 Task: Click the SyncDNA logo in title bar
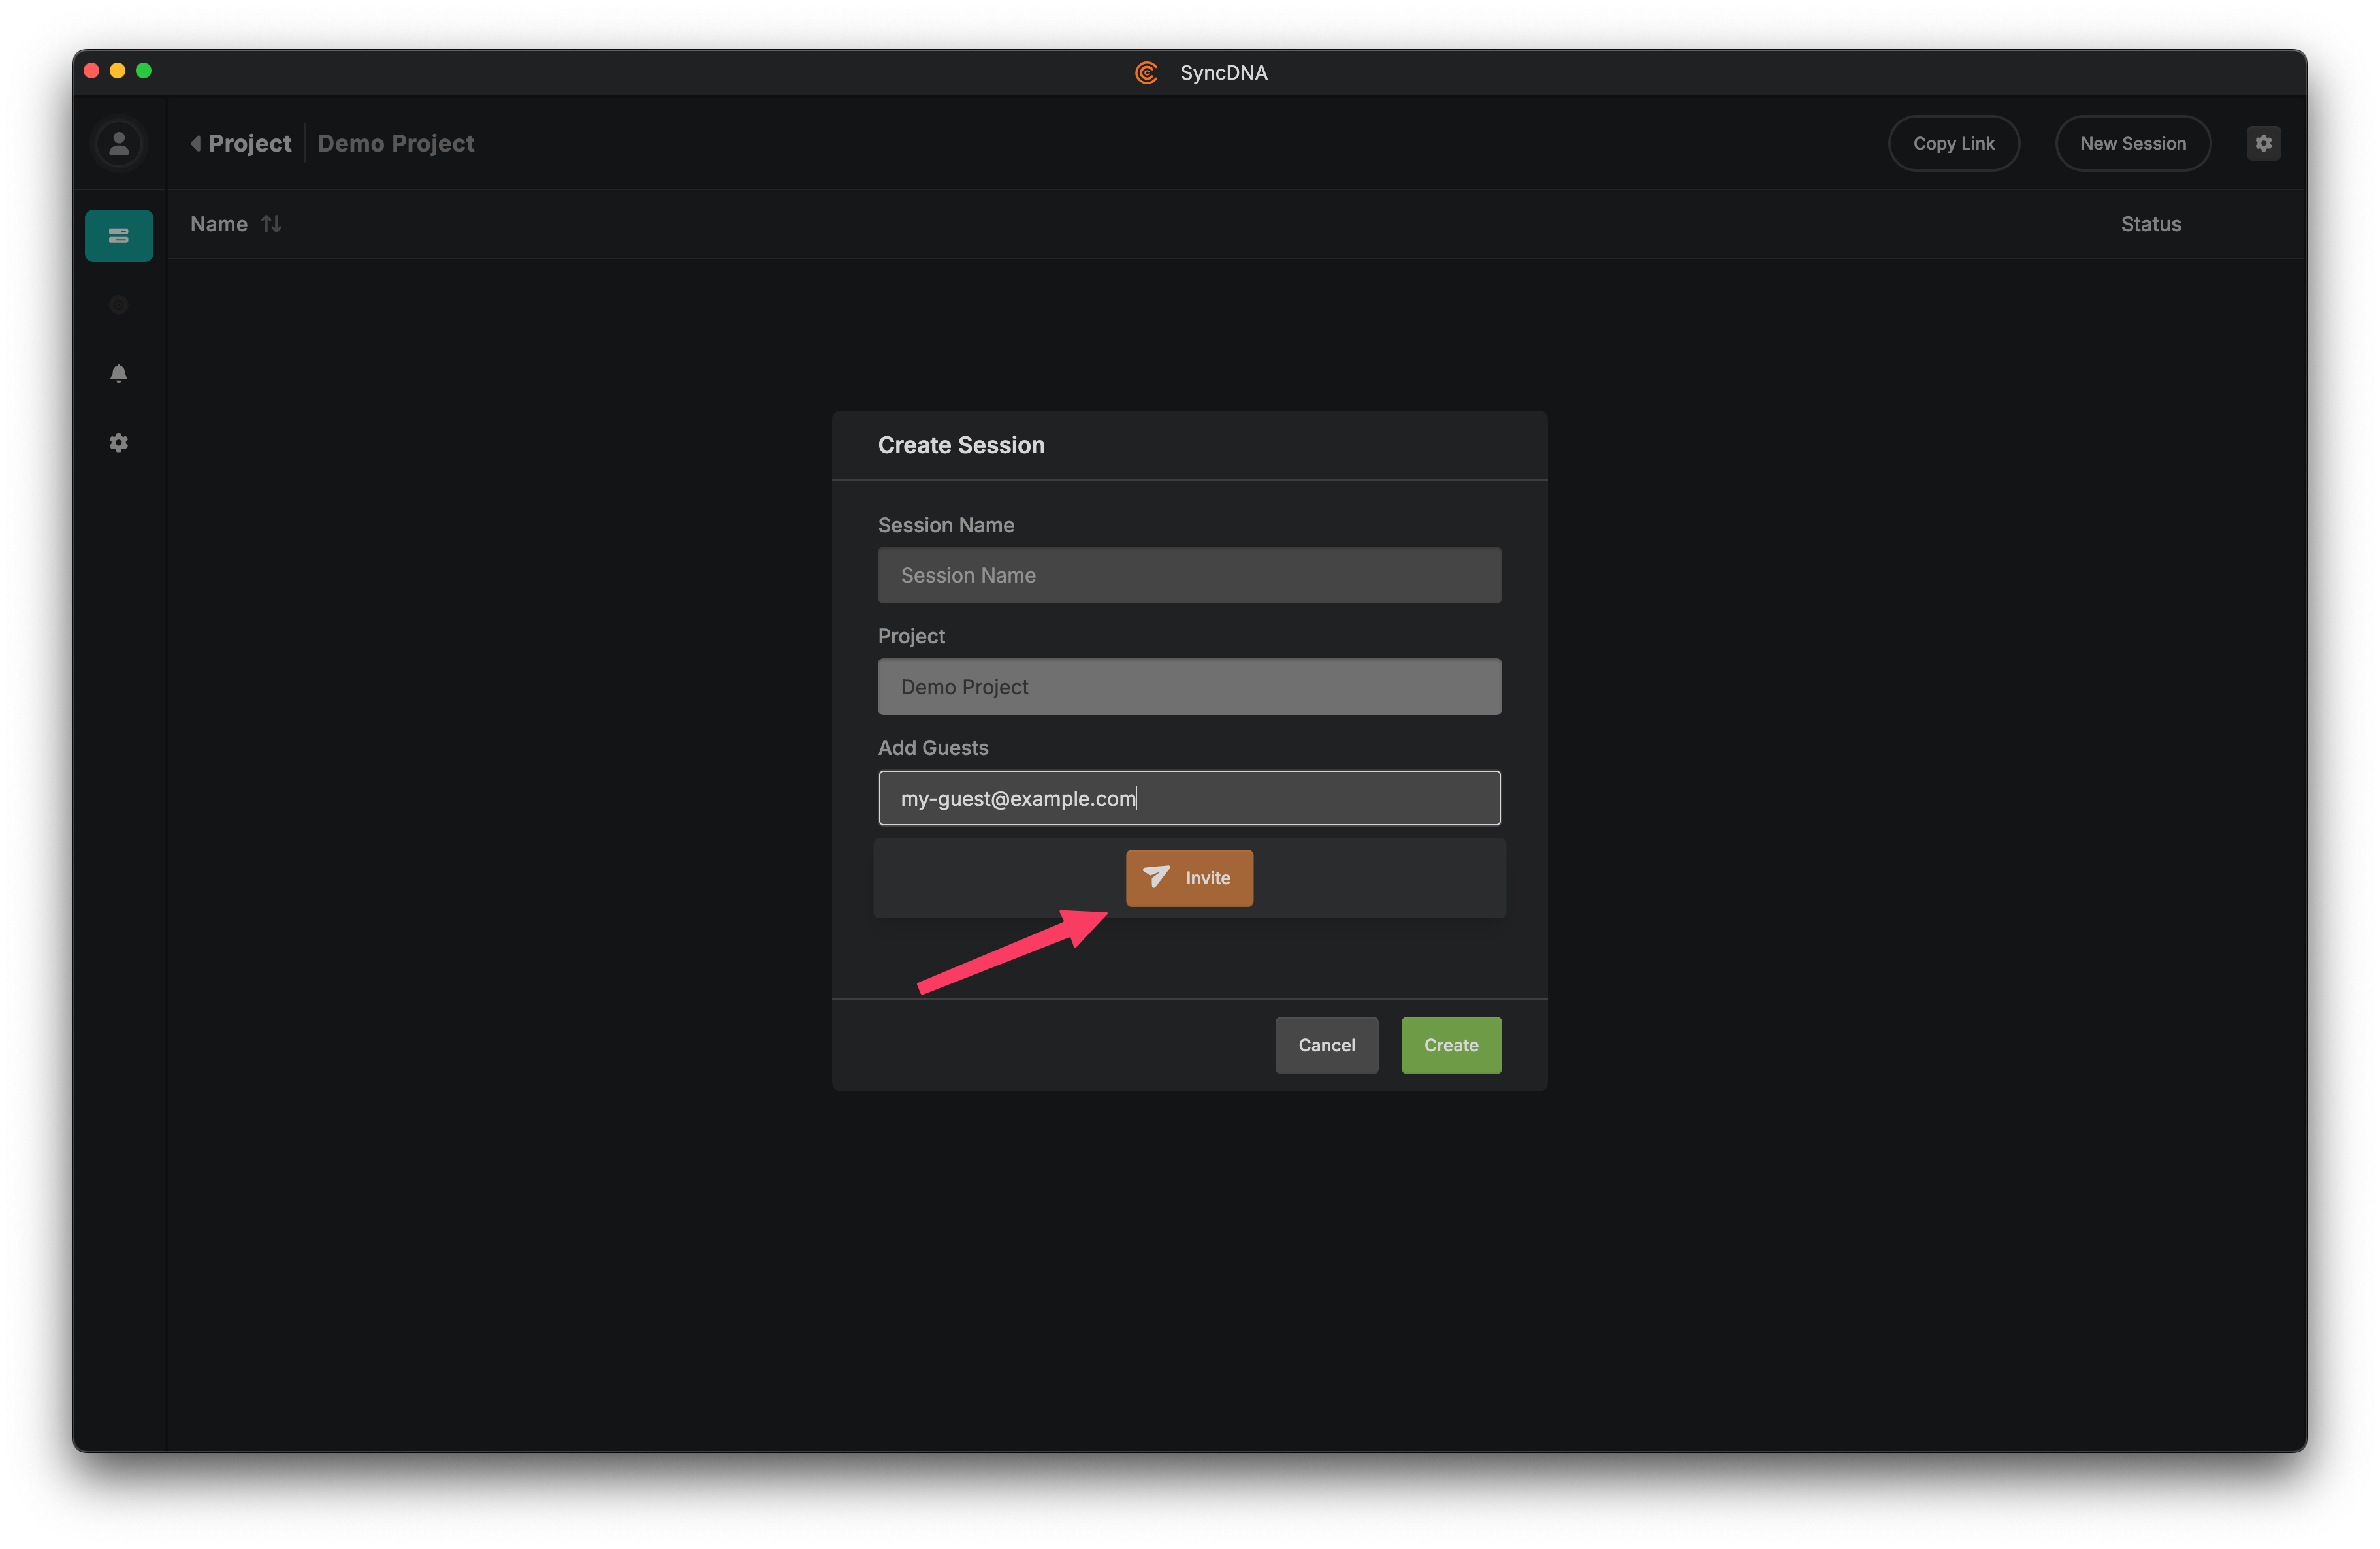[x=1146, y=73]
